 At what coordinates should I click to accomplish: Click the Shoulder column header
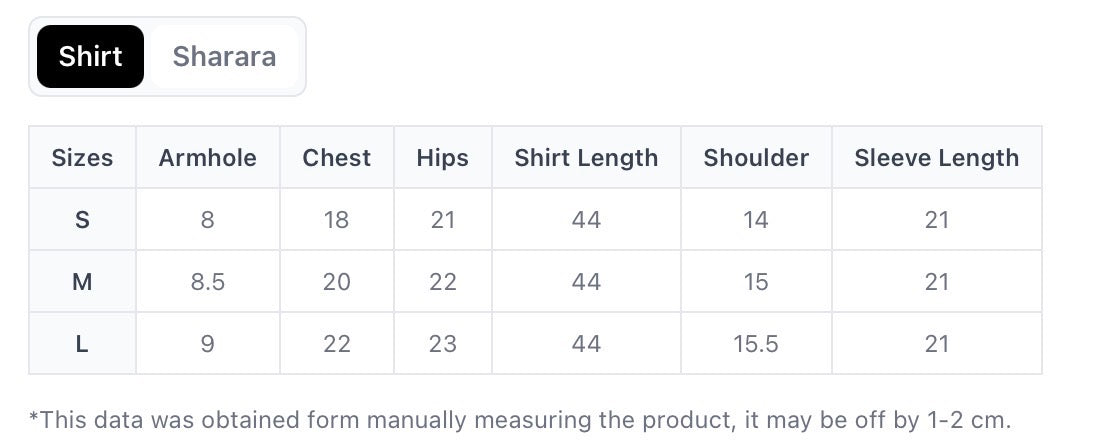tap(756, 158)
